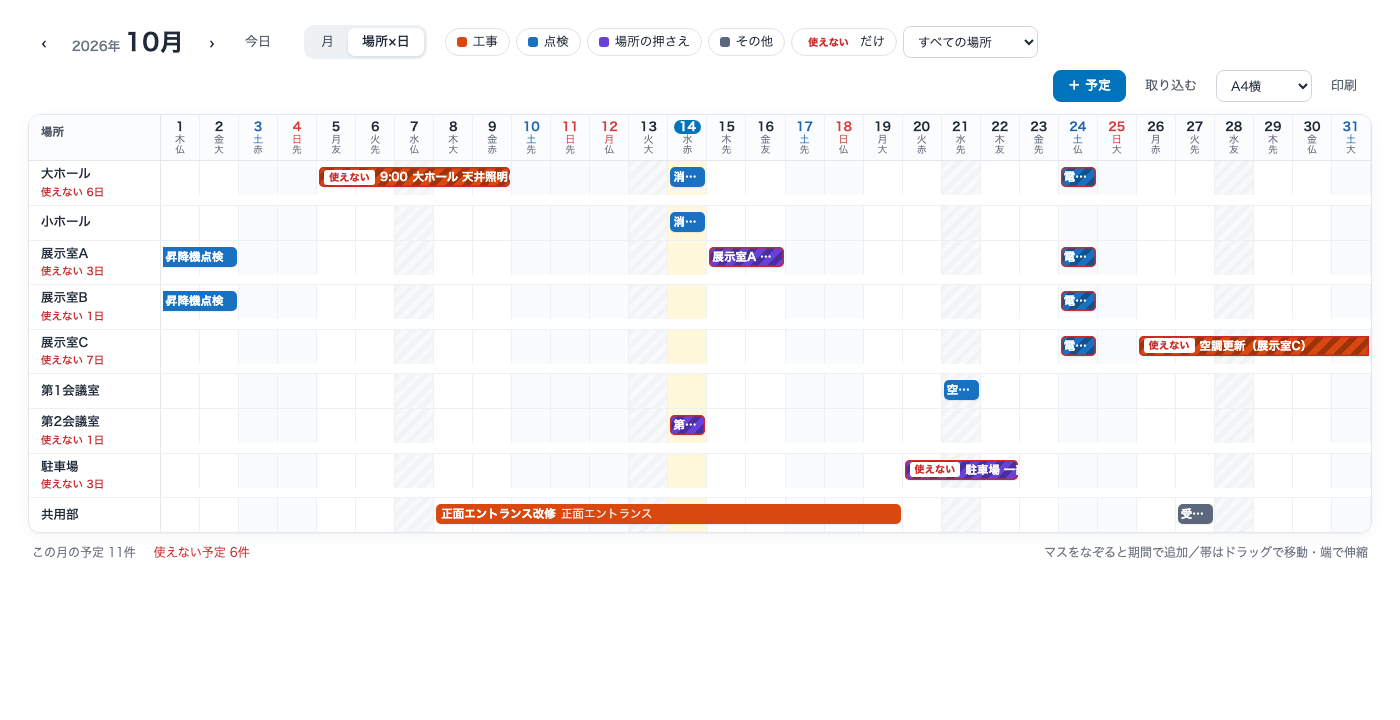
Task: Open the すべての場所 dropdown
Action: 970,42
